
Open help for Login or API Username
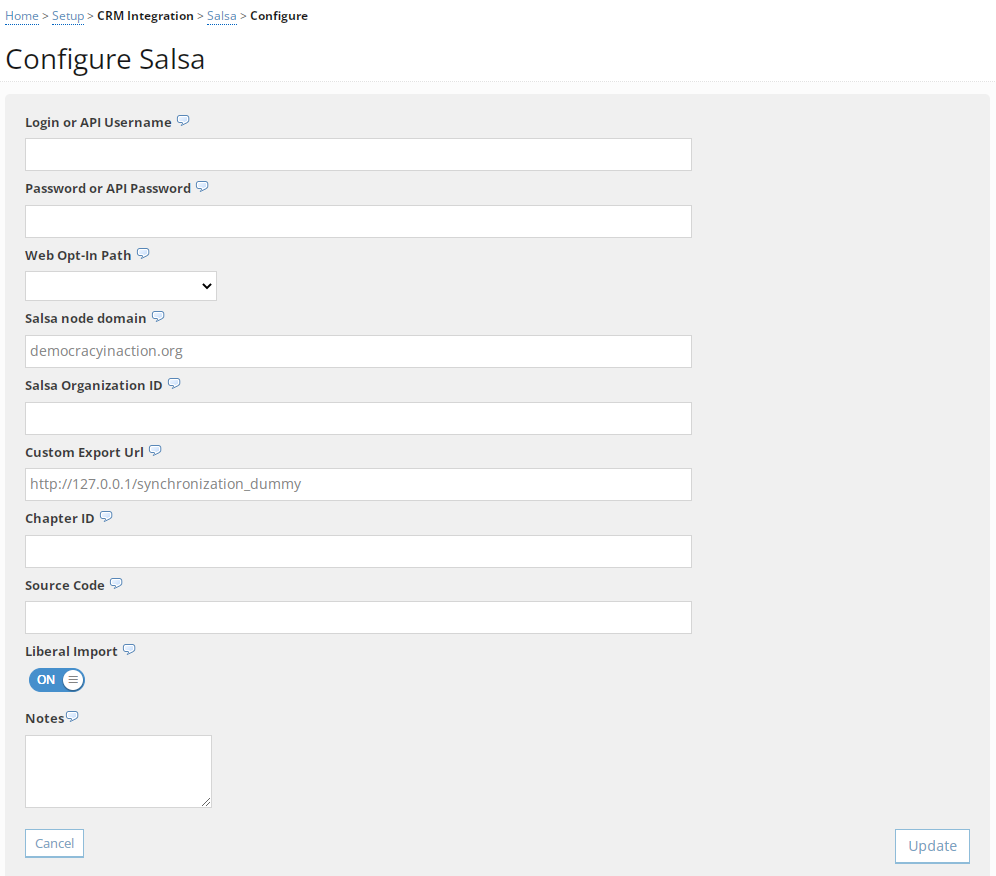tap(183, 120)
